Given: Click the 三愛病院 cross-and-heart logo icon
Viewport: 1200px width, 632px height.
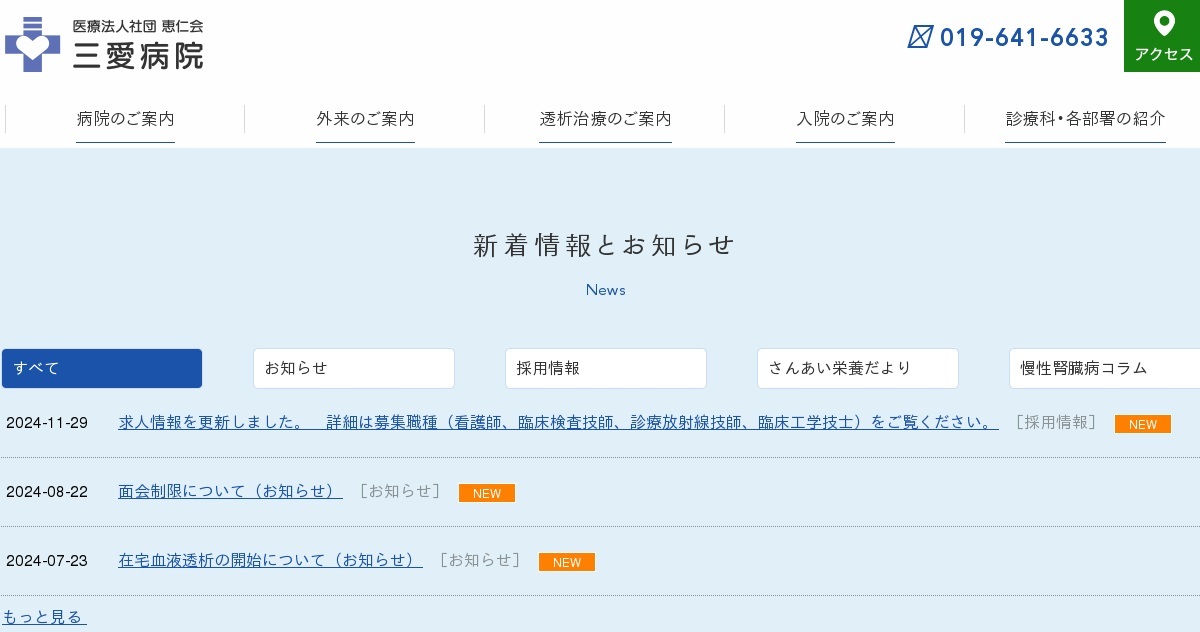Looking at the screenshot, I should click(32, 44).
